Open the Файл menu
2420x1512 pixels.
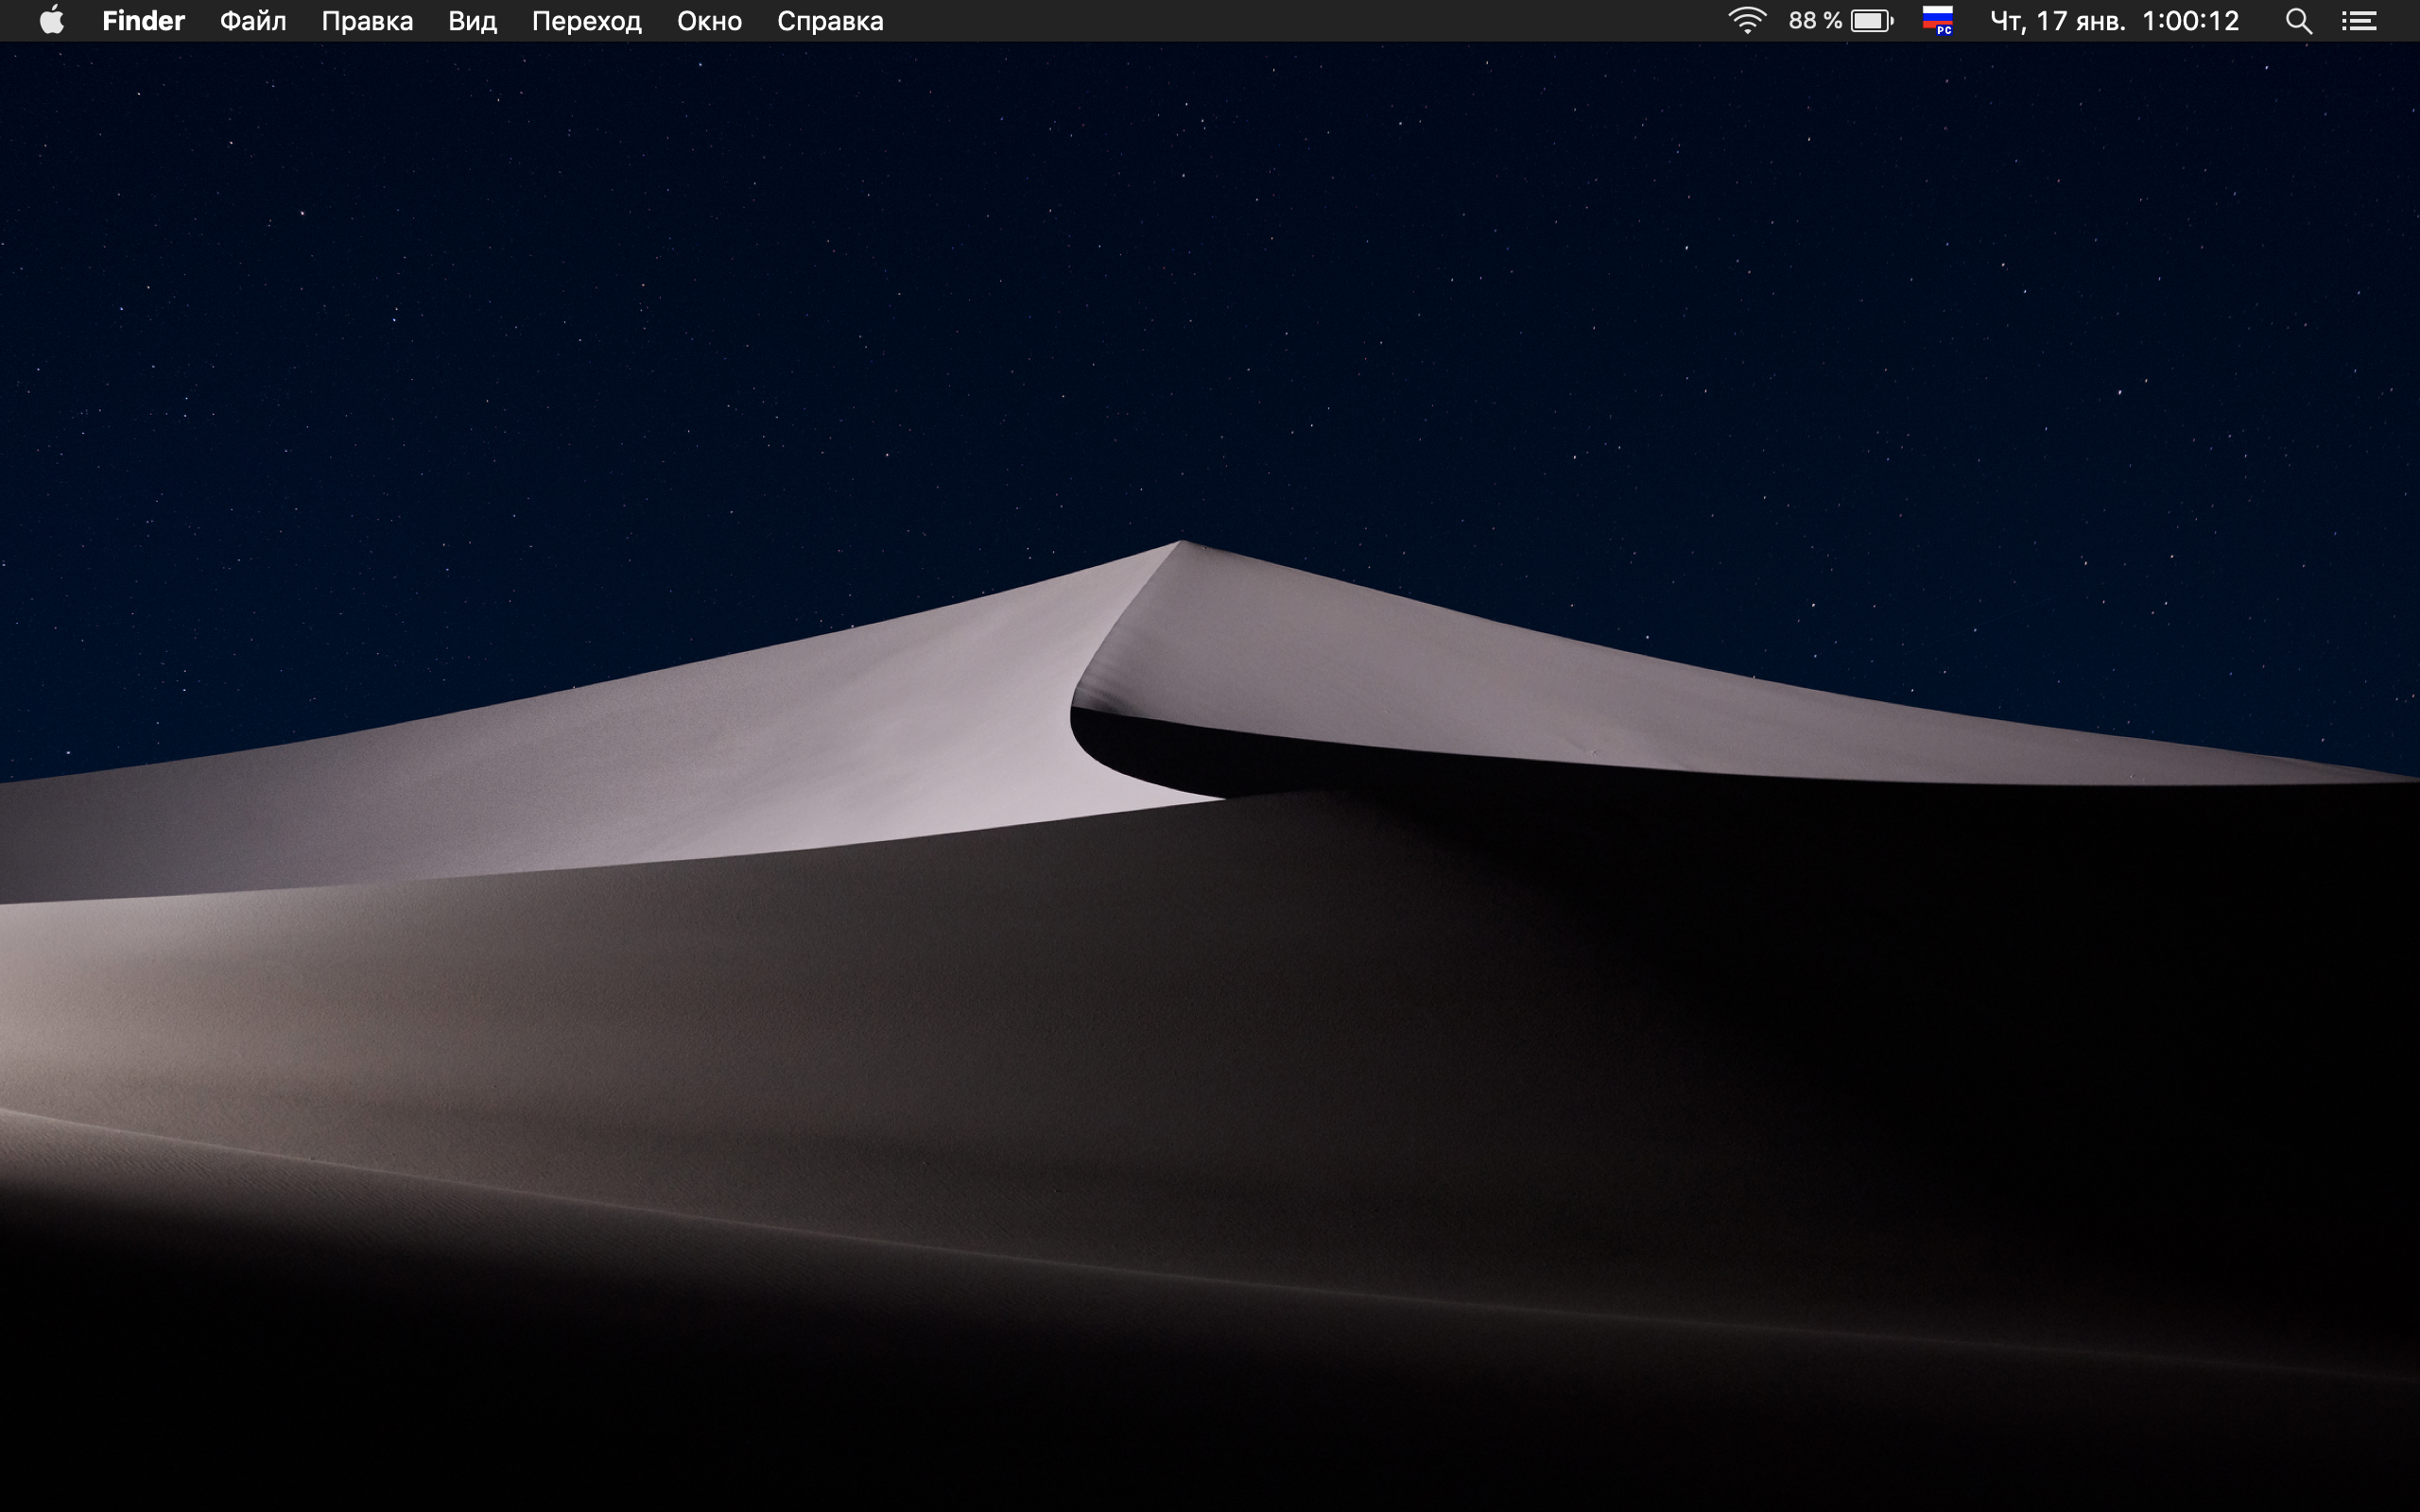click(x=253, y=21)
